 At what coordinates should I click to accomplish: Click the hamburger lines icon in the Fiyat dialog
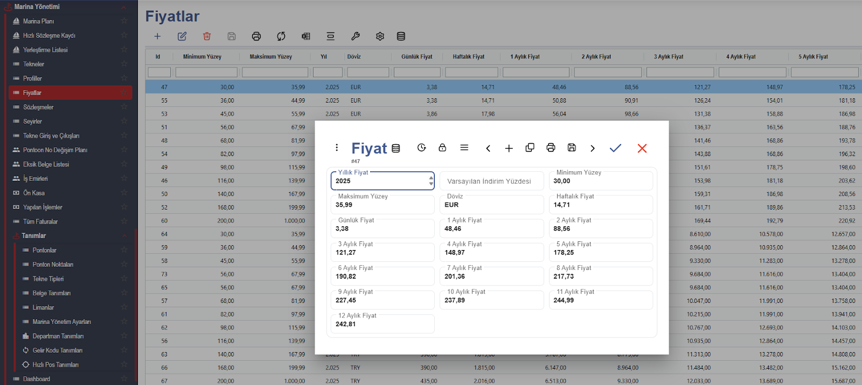tap(464, 147)
